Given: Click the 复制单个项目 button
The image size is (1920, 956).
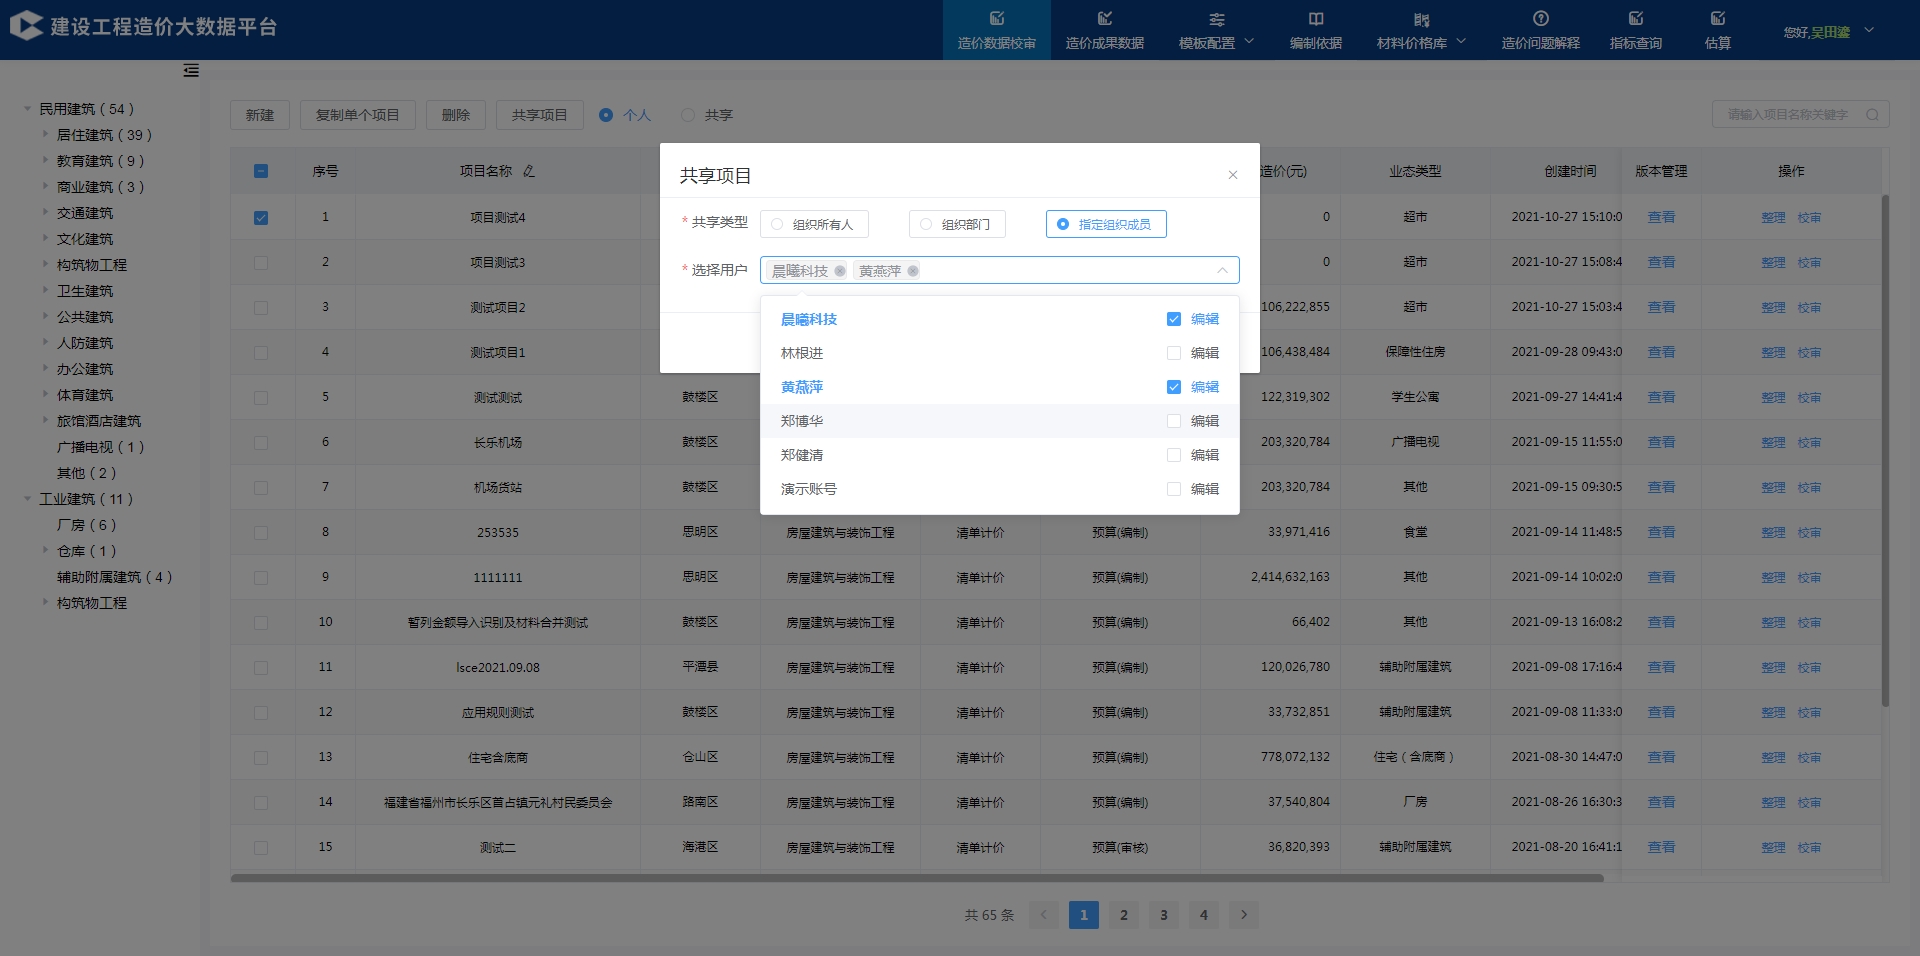Looking at the screenshot, I should pyautogui.click(x=358, y=115).
